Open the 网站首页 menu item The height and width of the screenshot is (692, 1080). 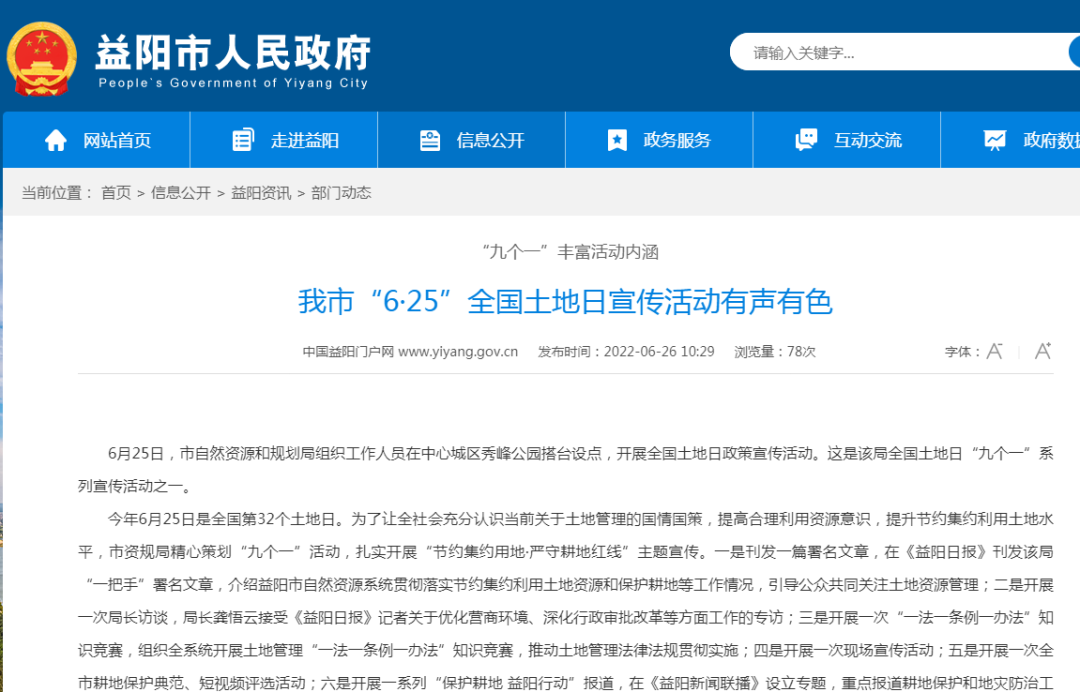[x=117, y=141]
